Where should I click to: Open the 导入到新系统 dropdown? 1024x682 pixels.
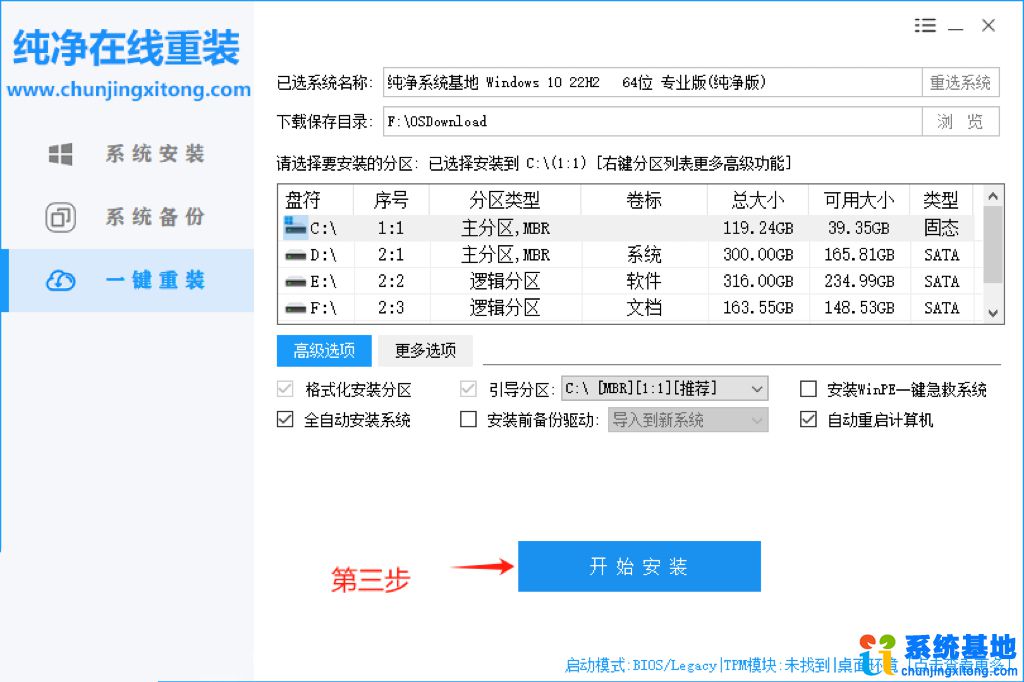[x=688, y=419]
